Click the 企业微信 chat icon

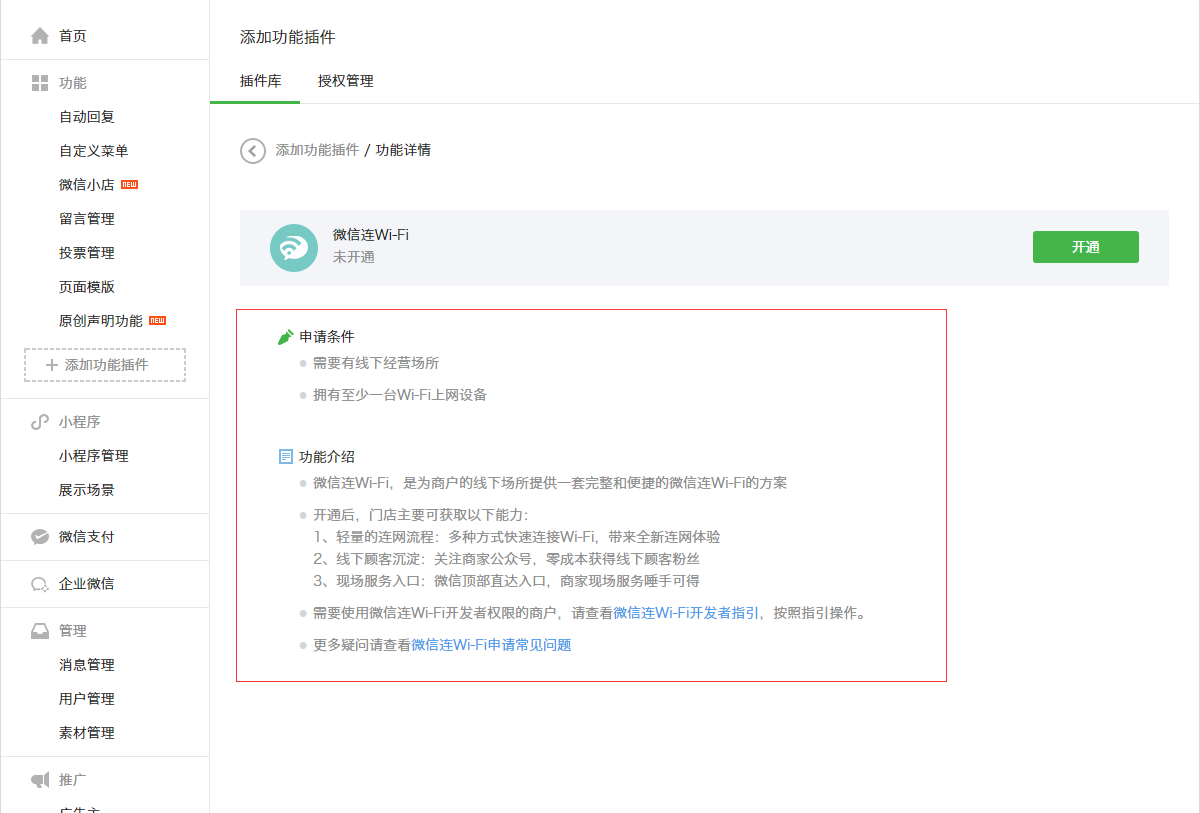click(x=40, y=584)
